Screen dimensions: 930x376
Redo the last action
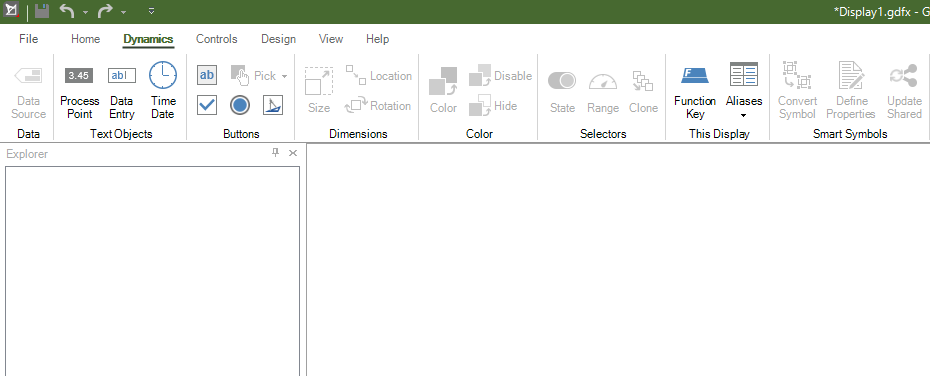[105, 11]
